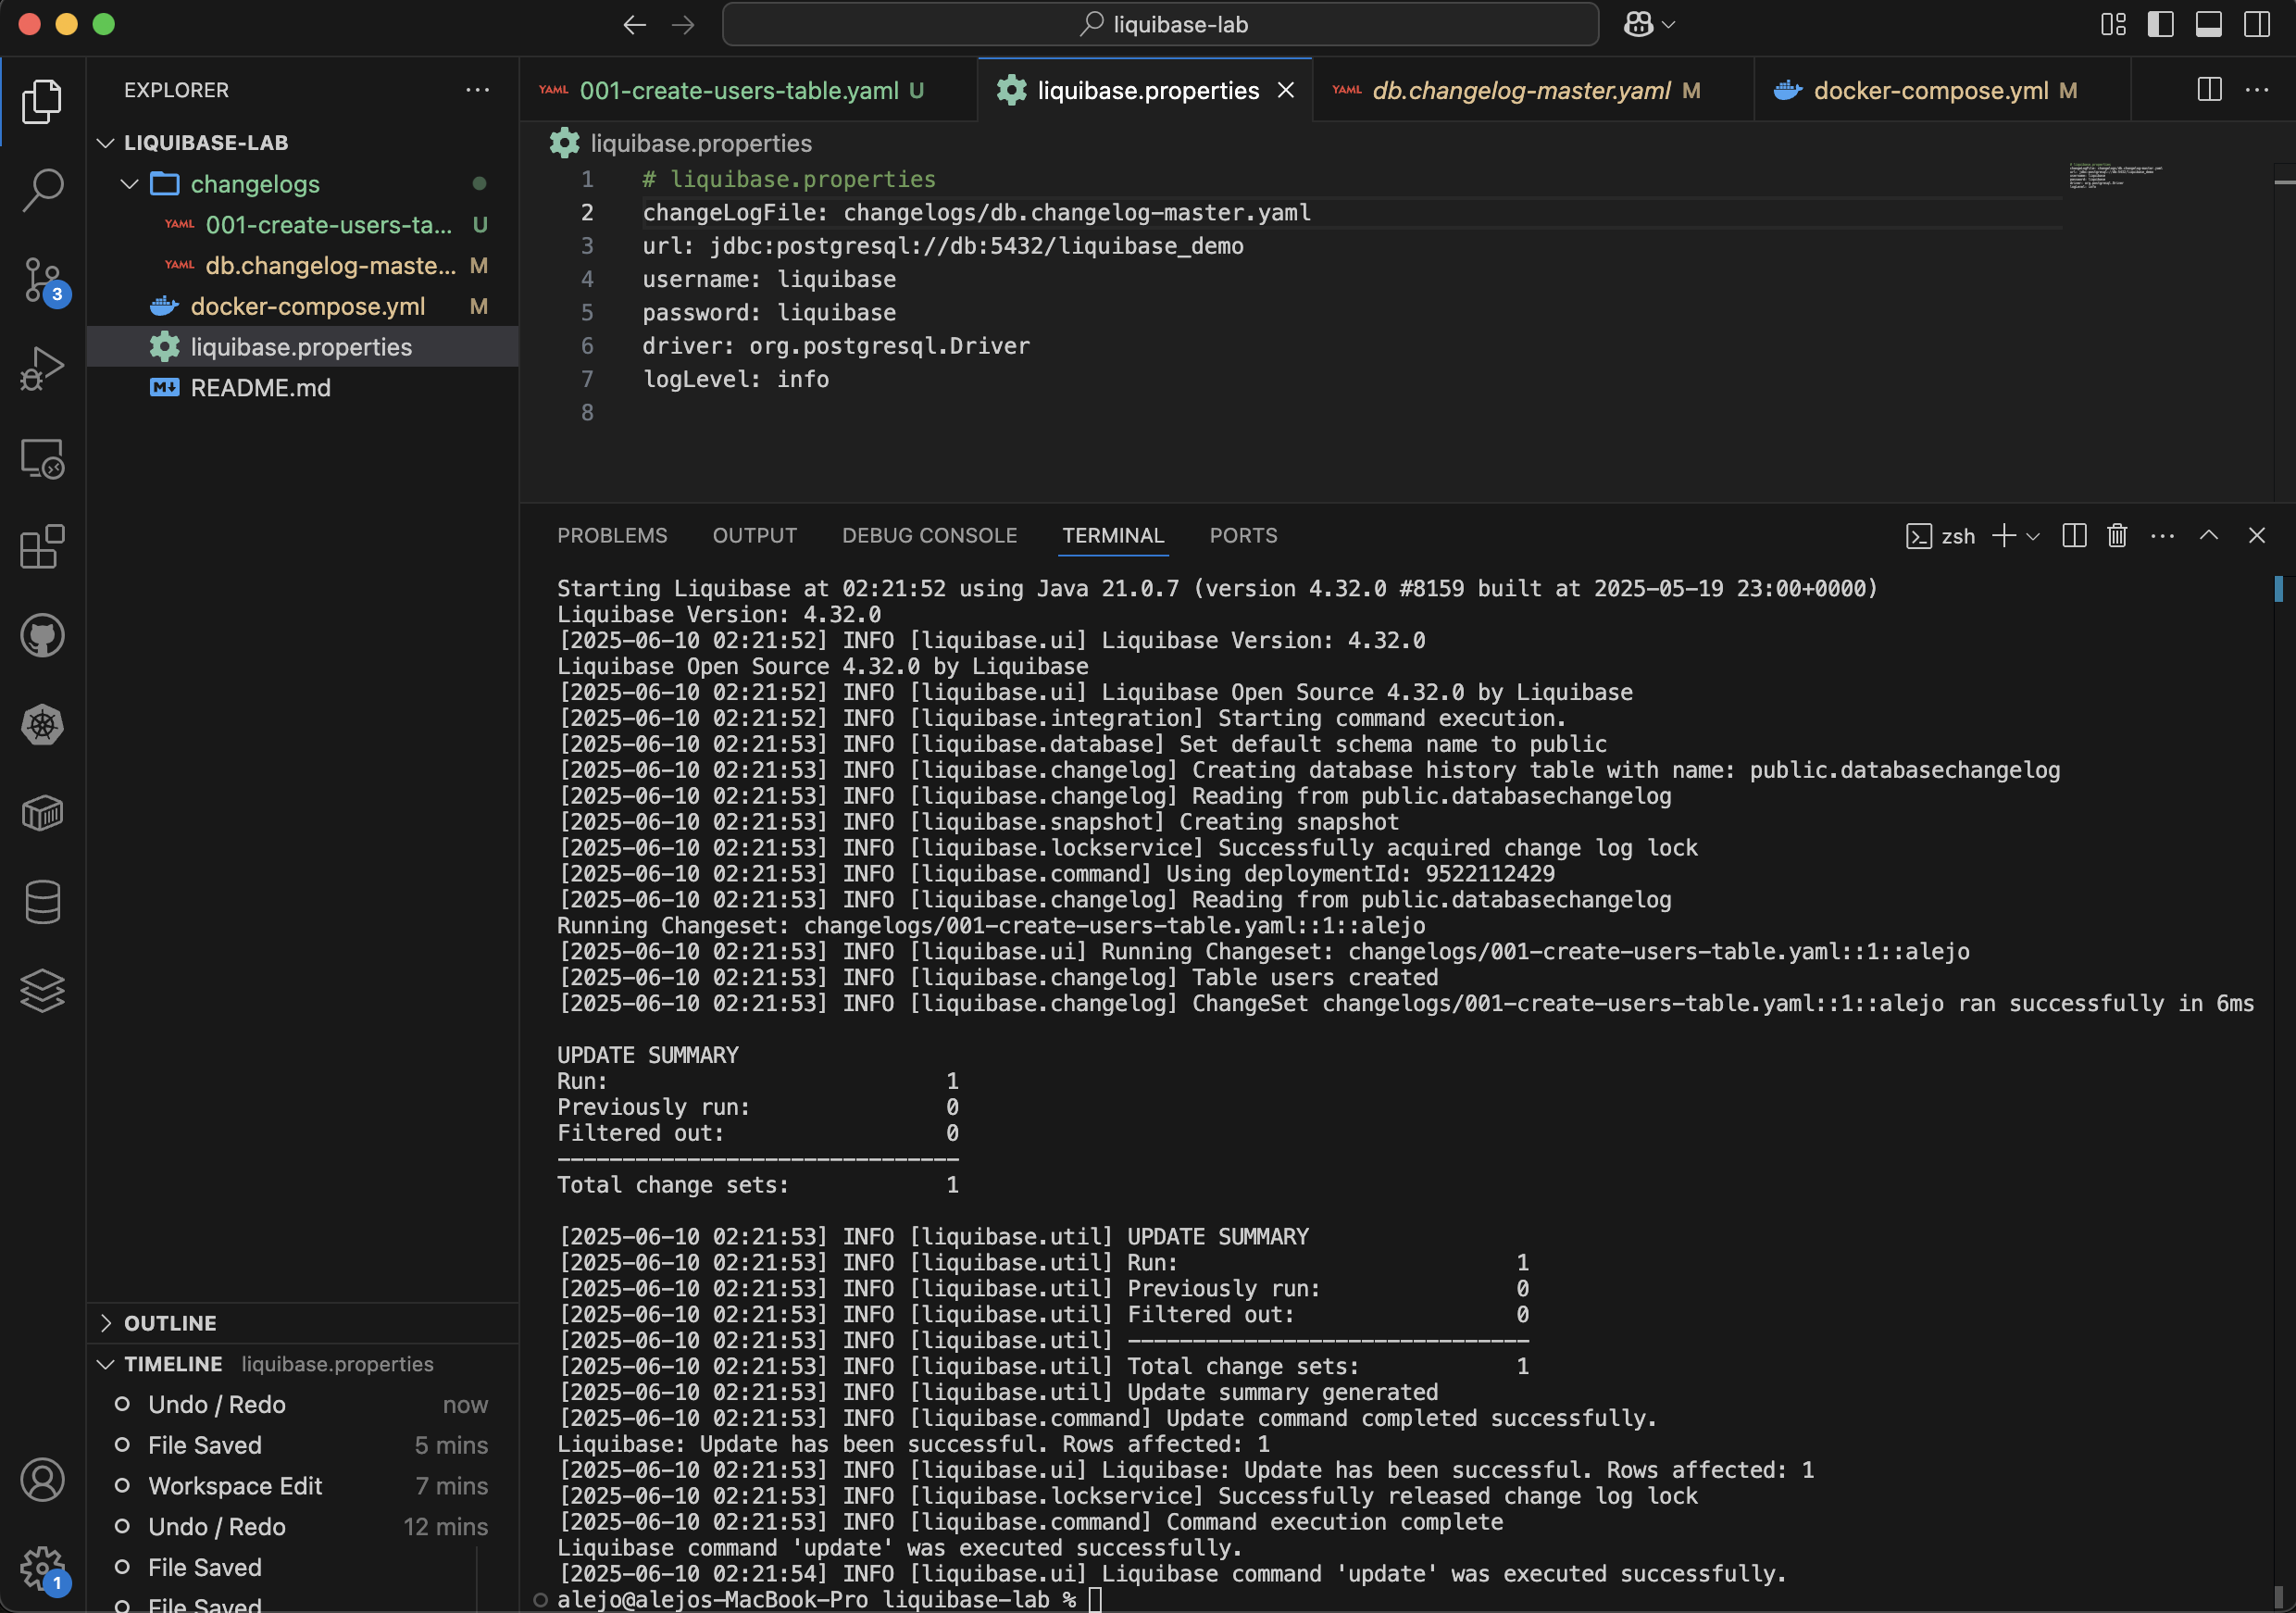Select the zsh terminal label
The width and height of the screenshot is (2296, 1613).
click(x=1941, y=536)
